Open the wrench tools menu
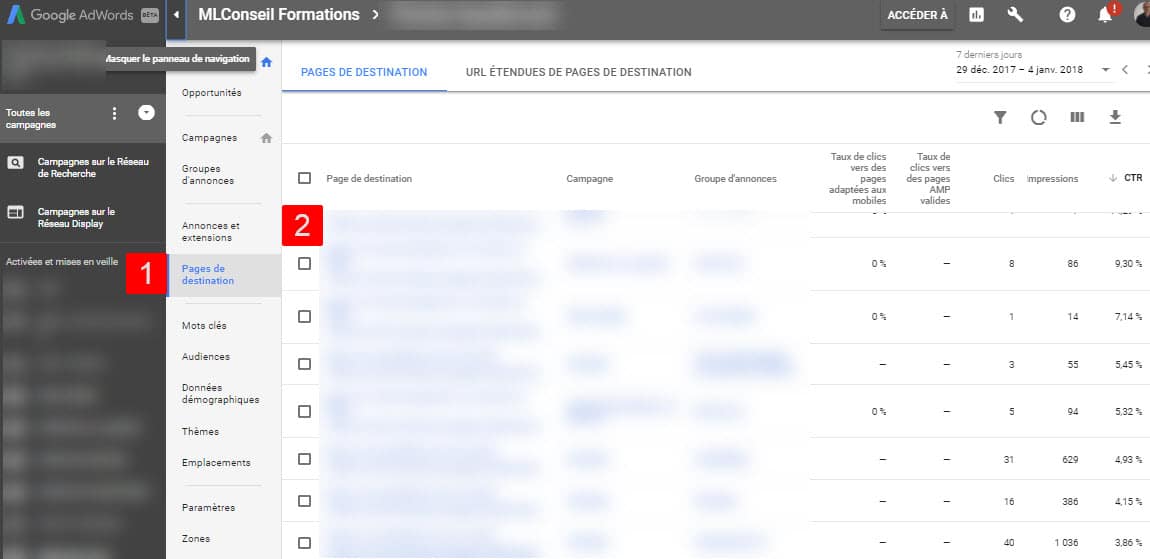Viewport: 1150px width, 559px height. pos(1016,15)
